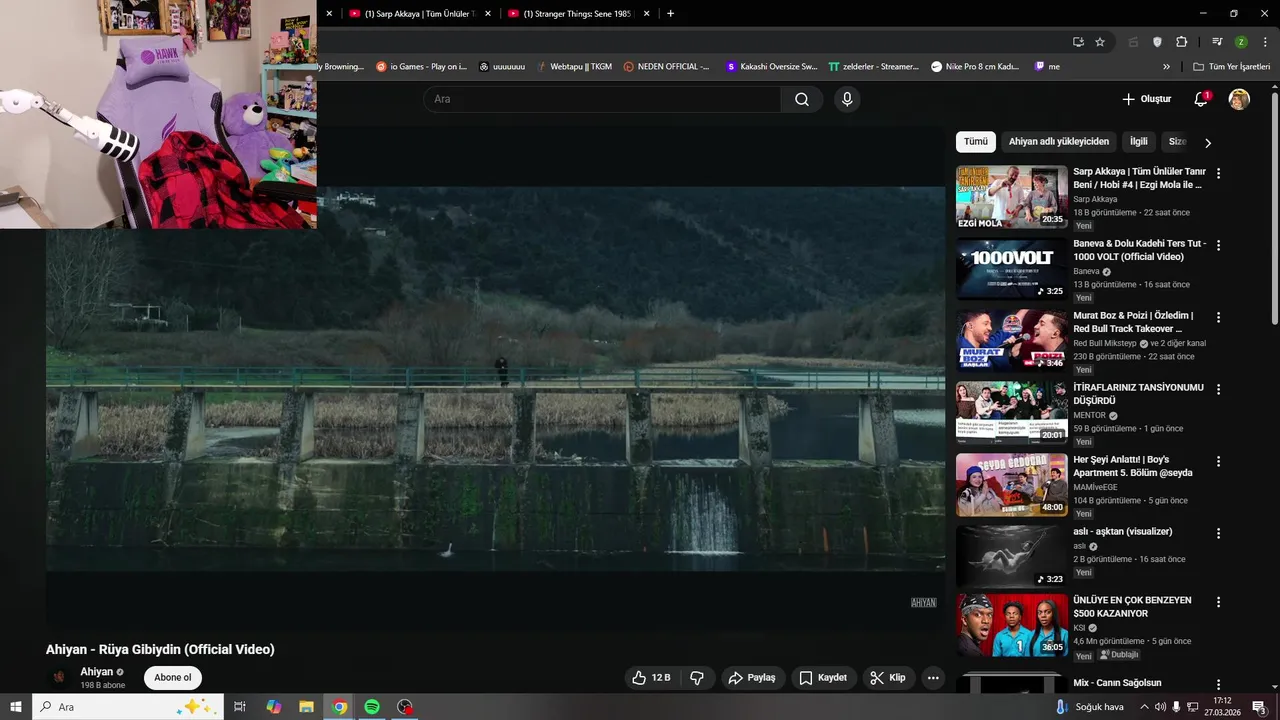Open options for Boy's Apartment video

[1218, 461]
